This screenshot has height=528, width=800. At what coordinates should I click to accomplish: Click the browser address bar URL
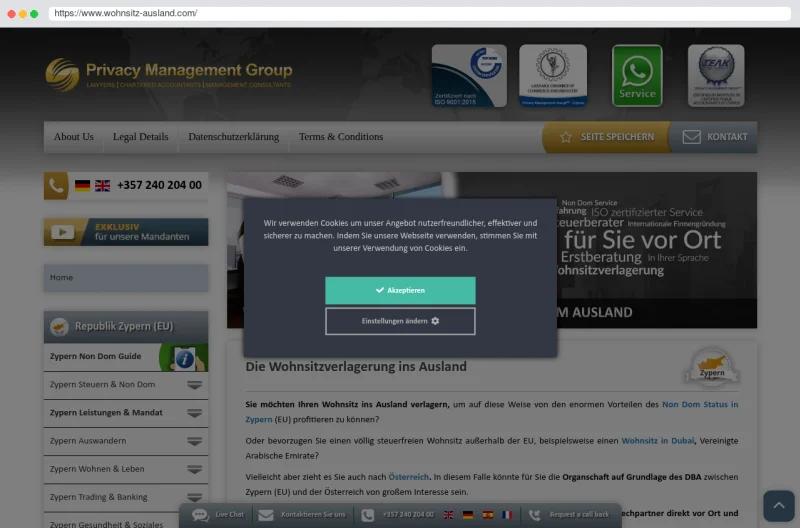(126, 13)
